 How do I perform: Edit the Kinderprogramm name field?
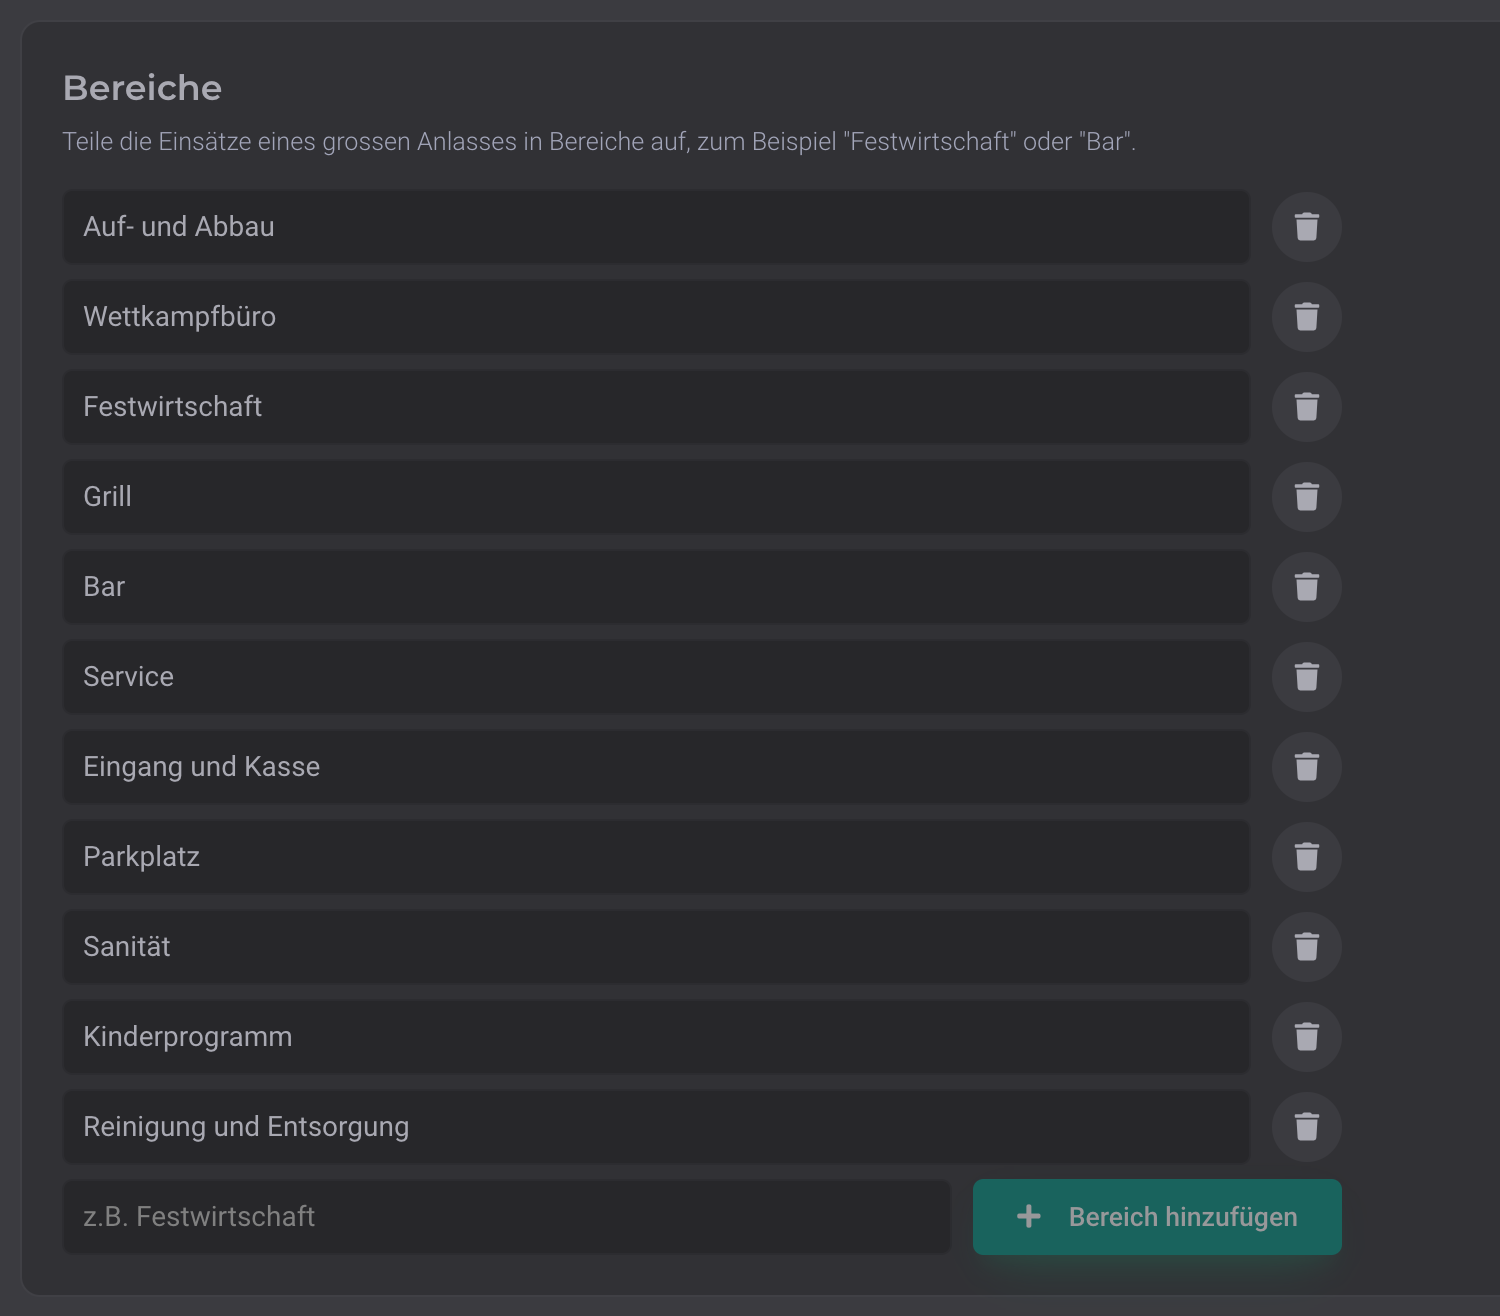(656, 1037)
